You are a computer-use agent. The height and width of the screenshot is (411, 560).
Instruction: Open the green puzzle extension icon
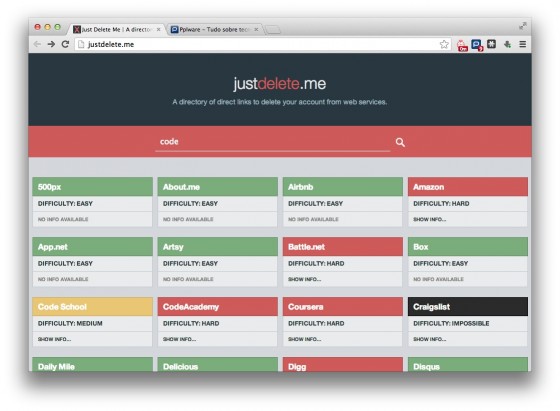[507, 44]
